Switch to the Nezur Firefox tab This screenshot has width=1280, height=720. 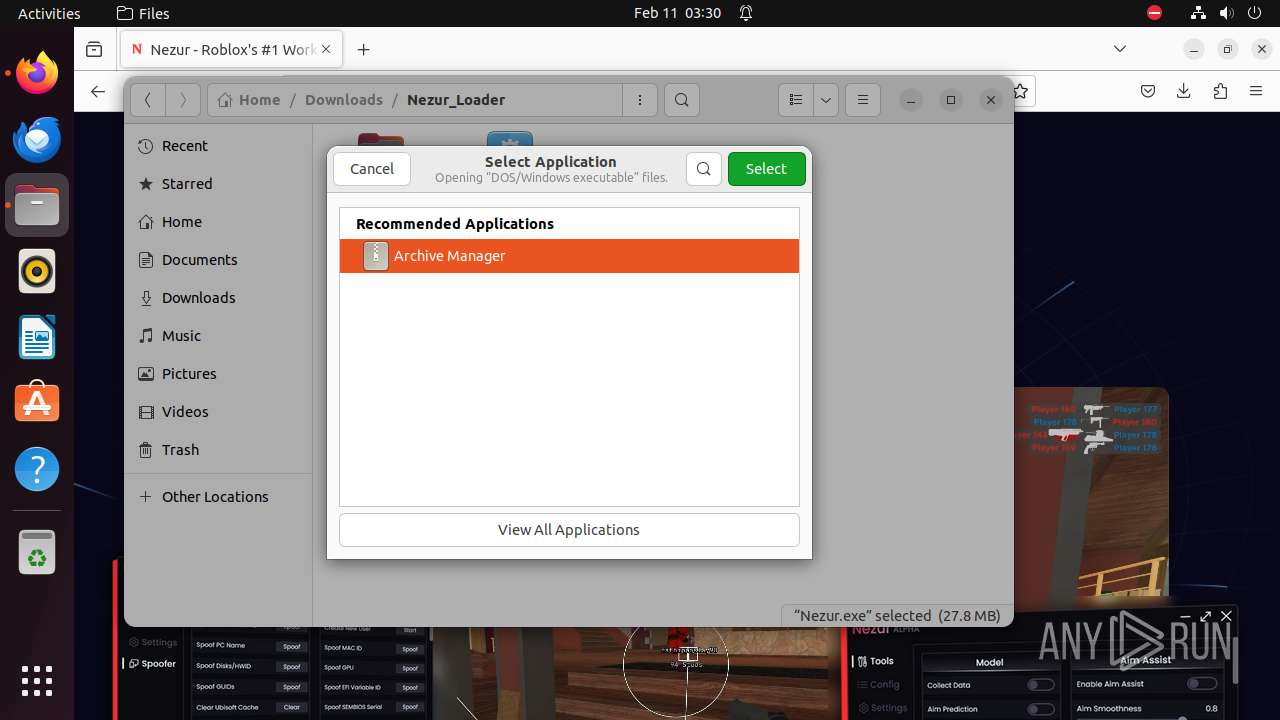232,49
